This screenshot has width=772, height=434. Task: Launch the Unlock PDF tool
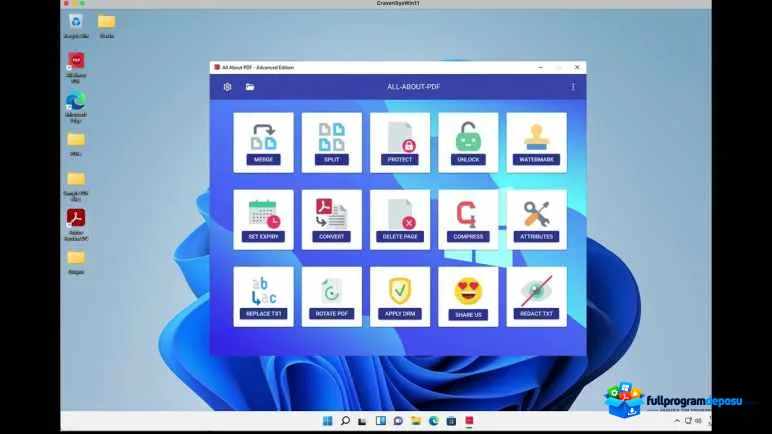pos(468,143)
